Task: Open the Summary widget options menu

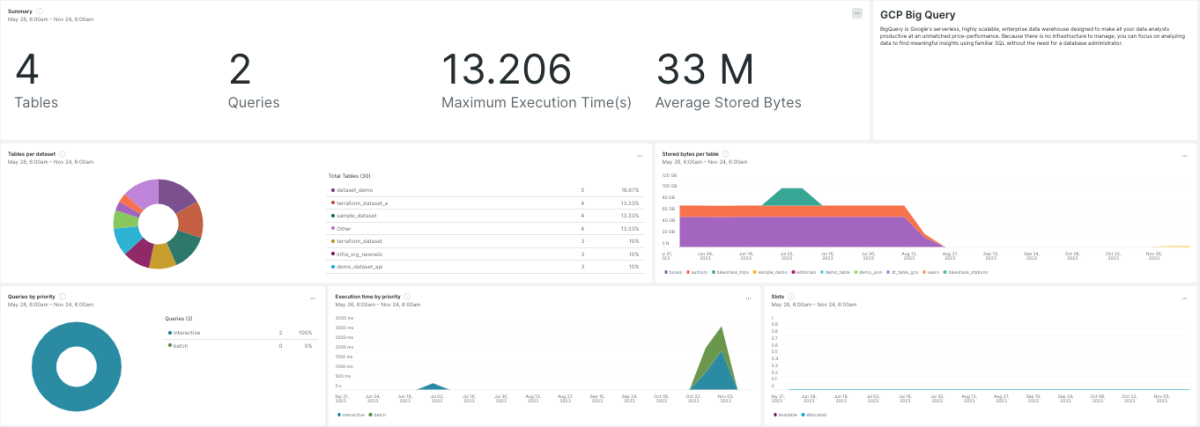Action: tap(857, 13)
